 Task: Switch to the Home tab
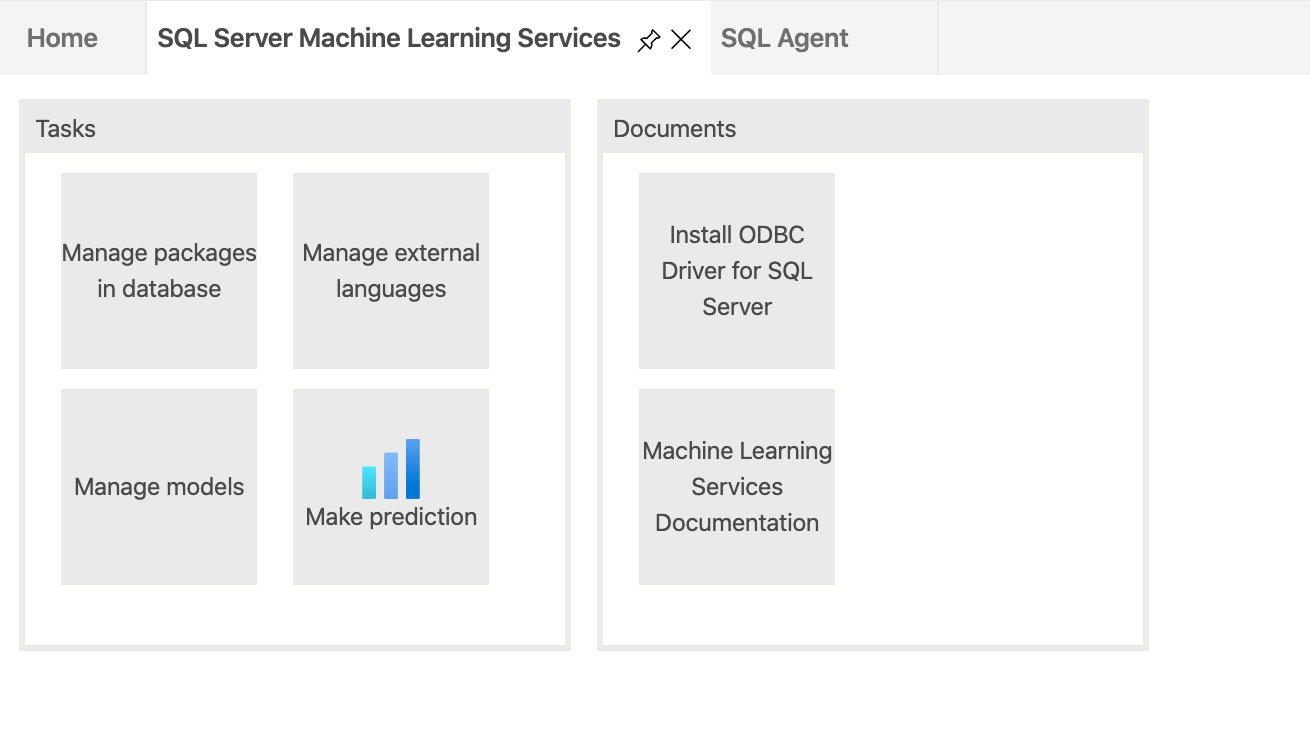62,38
